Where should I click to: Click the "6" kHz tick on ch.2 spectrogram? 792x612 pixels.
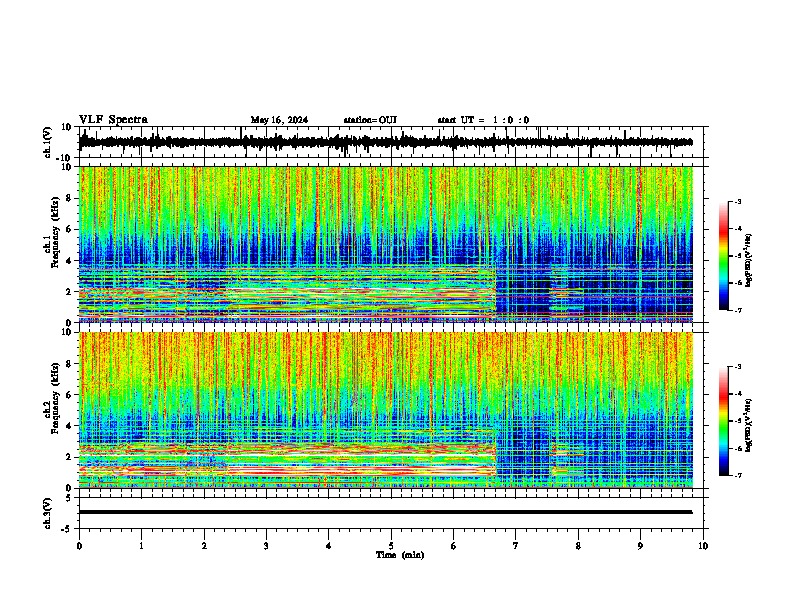69,394
